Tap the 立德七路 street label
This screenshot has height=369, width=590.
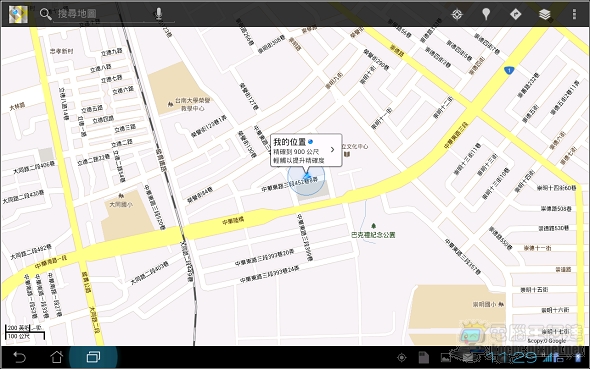point(111,79)
